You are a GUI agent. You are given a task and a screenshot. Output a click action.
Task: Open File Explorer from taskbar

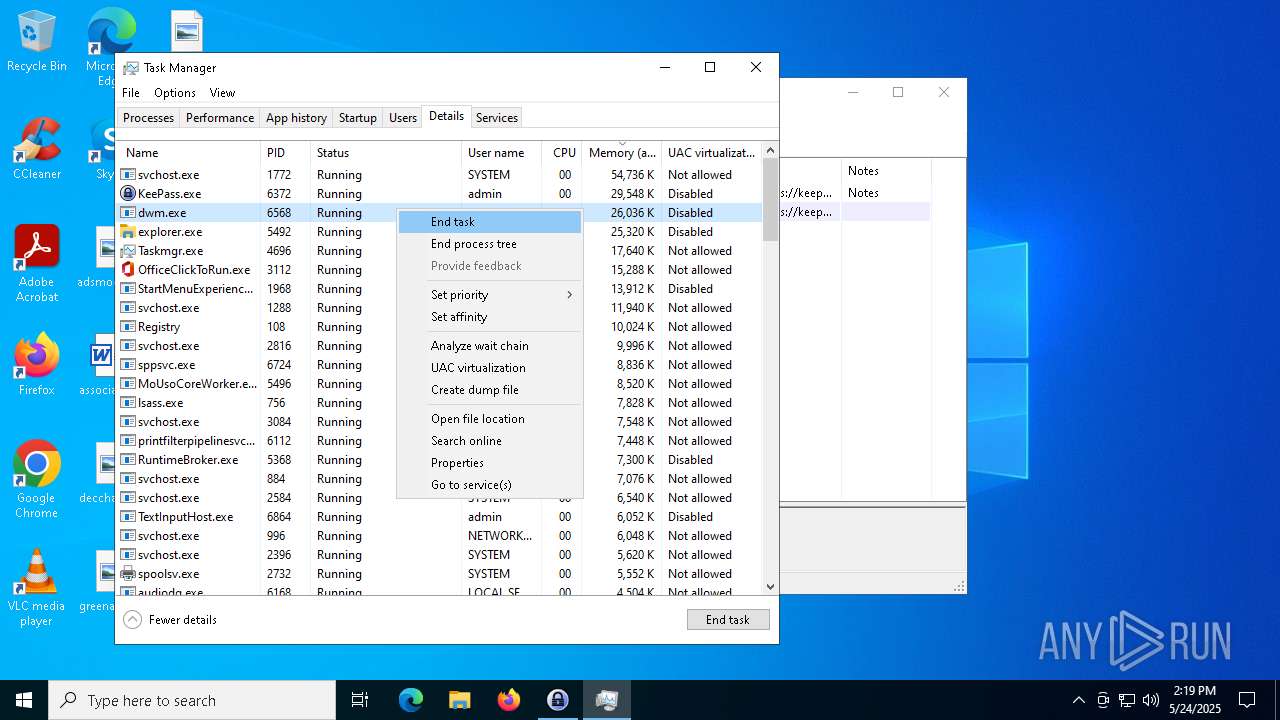pos(460,700)
